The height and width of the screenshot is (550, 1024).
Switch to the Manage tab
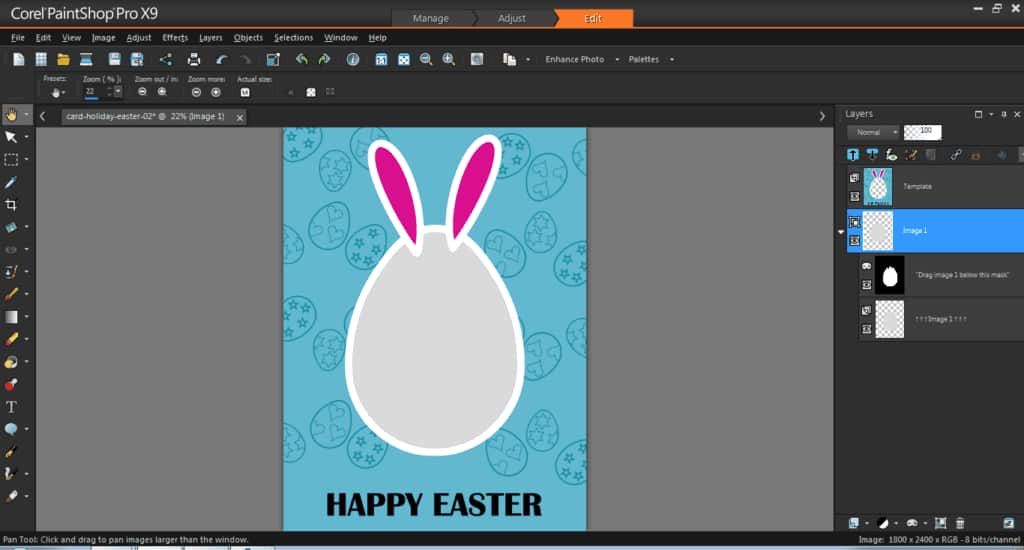click(x=431, y=18)
